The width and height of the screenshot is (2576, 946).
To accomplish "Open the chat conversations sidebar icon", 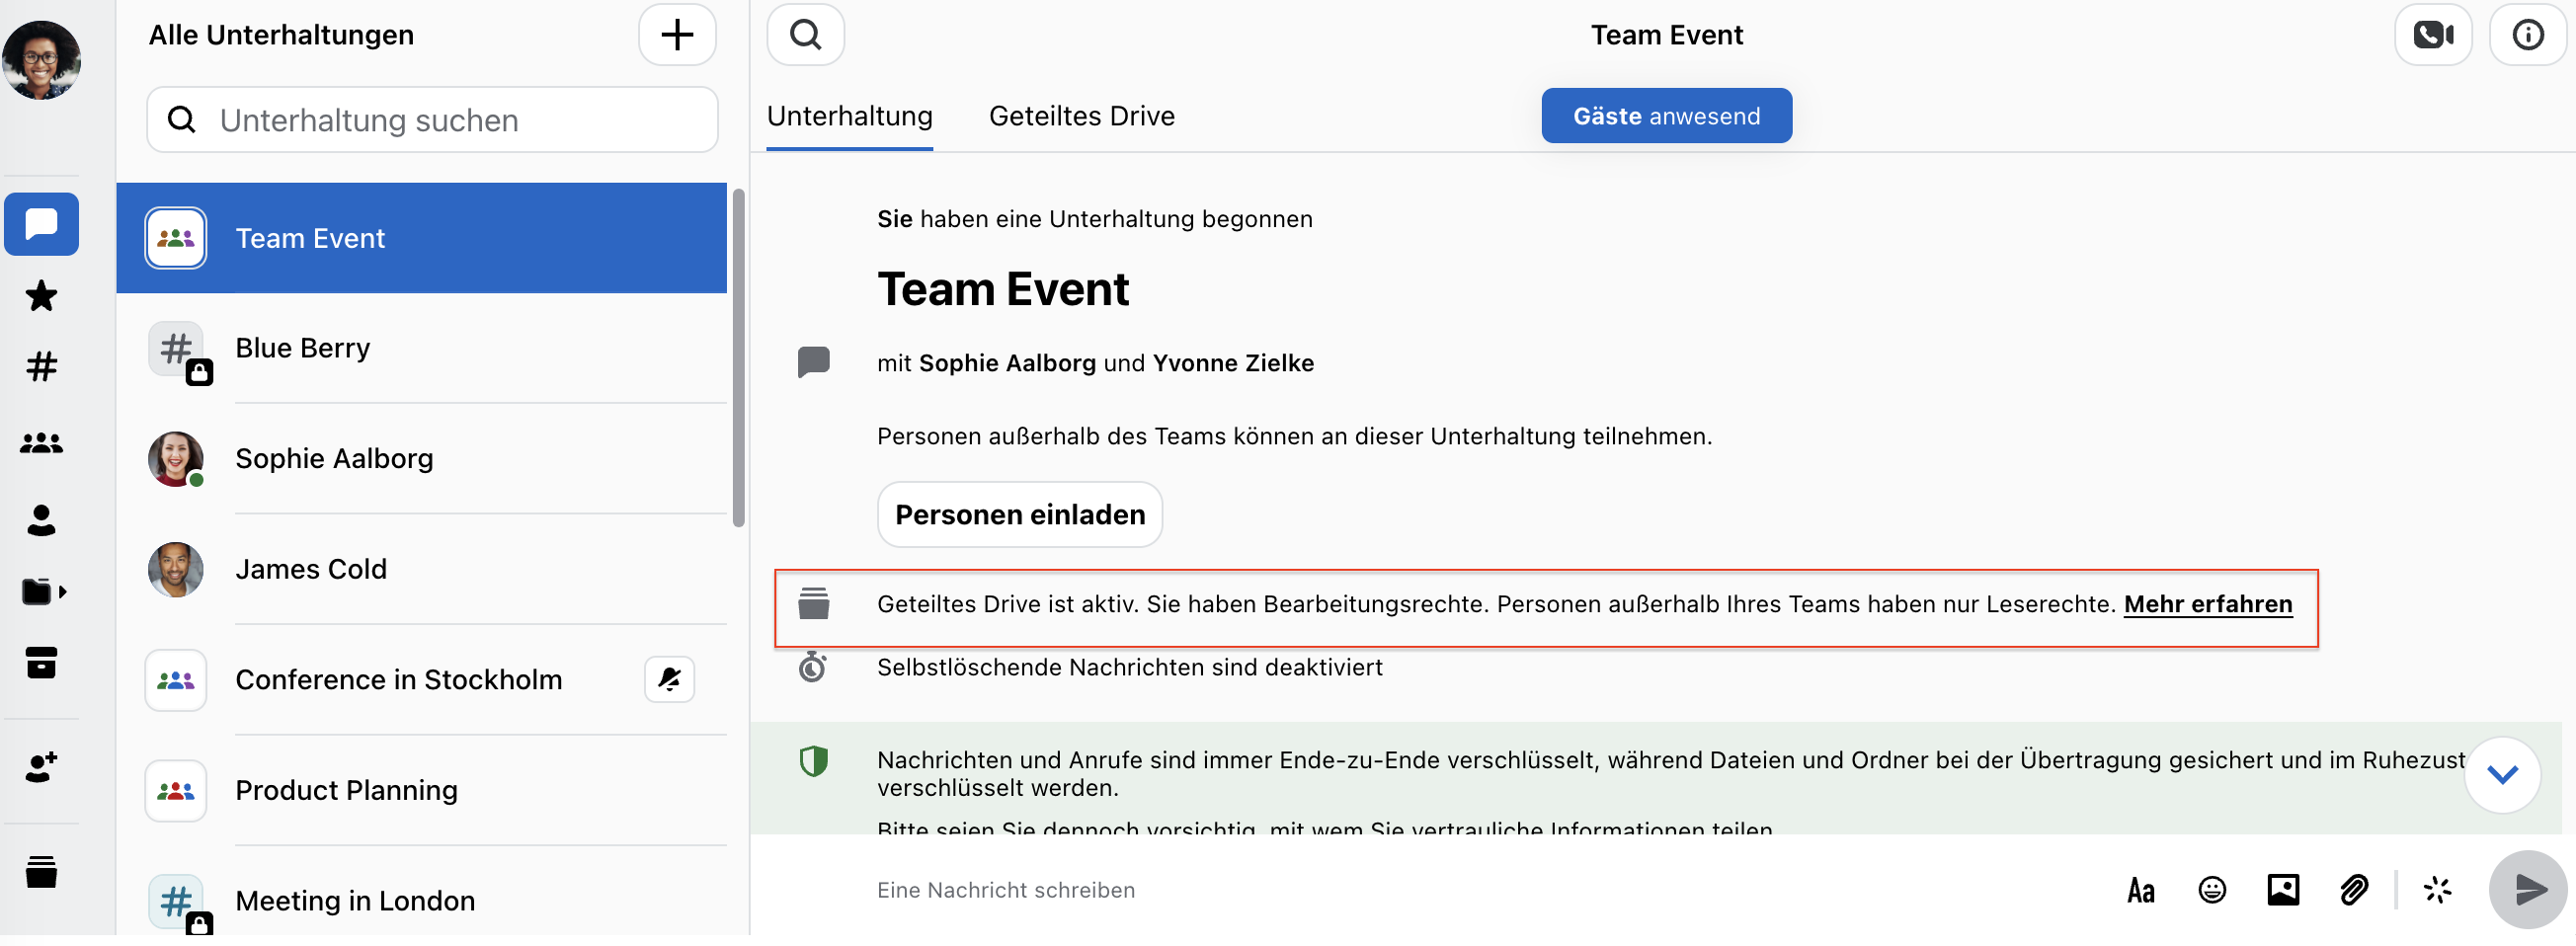I will point(41,224).
